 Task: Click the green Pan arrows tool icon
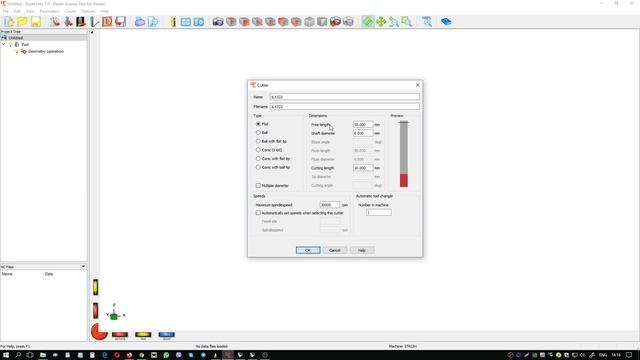(x=381, y=22)
